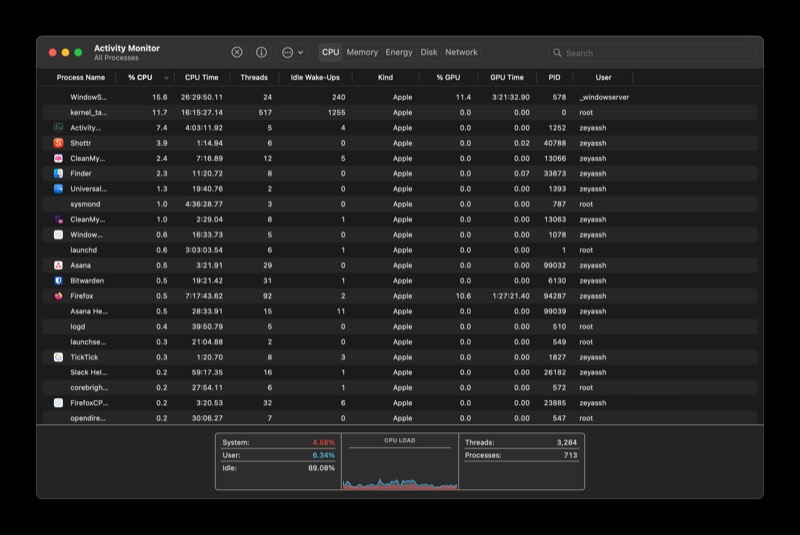Click the User 6.34% value

323,455
